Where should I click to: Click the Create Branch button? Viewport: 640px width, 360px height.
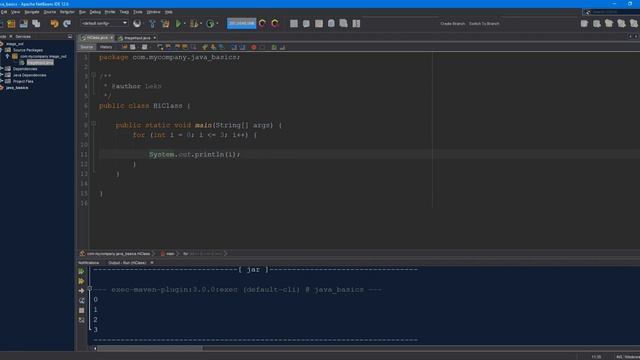click(453, 24)
